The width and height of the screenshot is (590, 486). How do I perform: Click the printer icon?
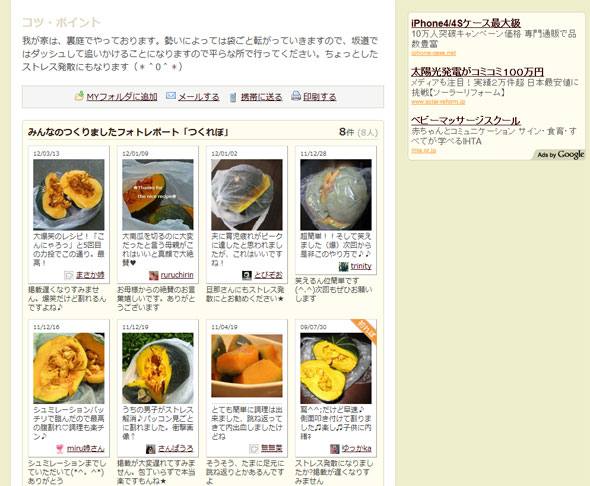(x=296, y=96)
